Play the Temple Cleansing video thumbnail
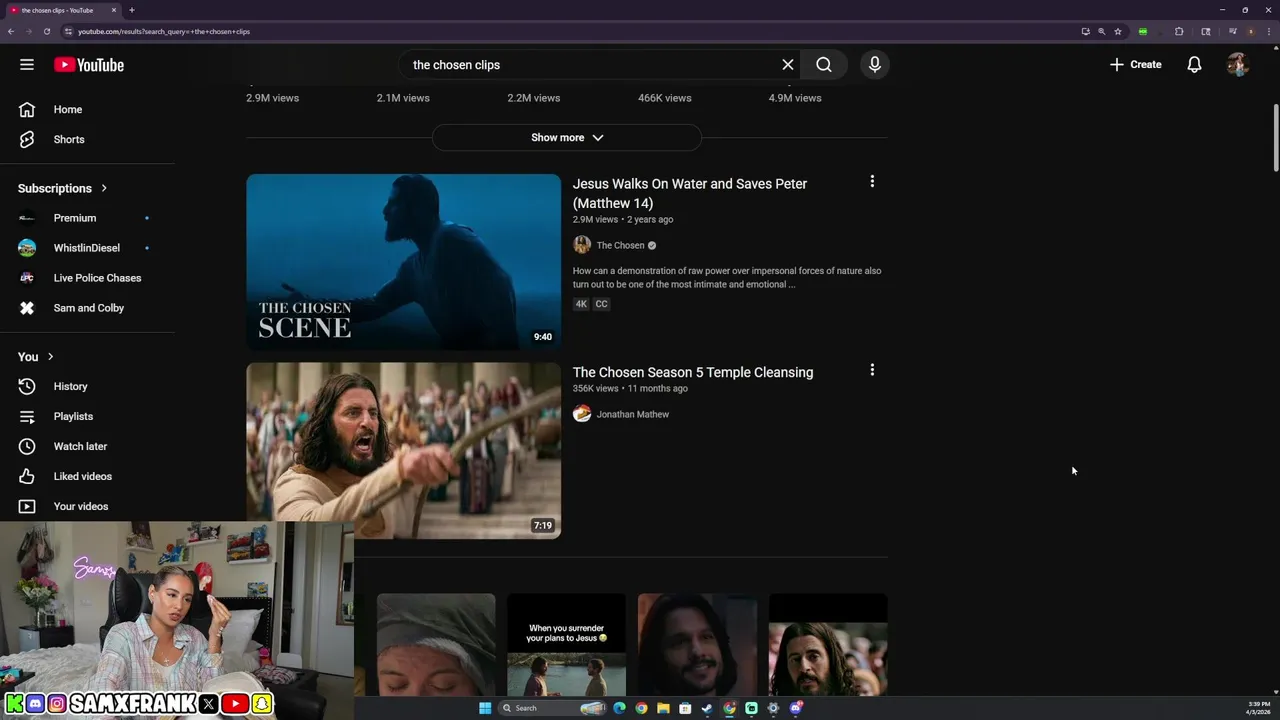Viewport: 1280px width, 720px height. 404,451
